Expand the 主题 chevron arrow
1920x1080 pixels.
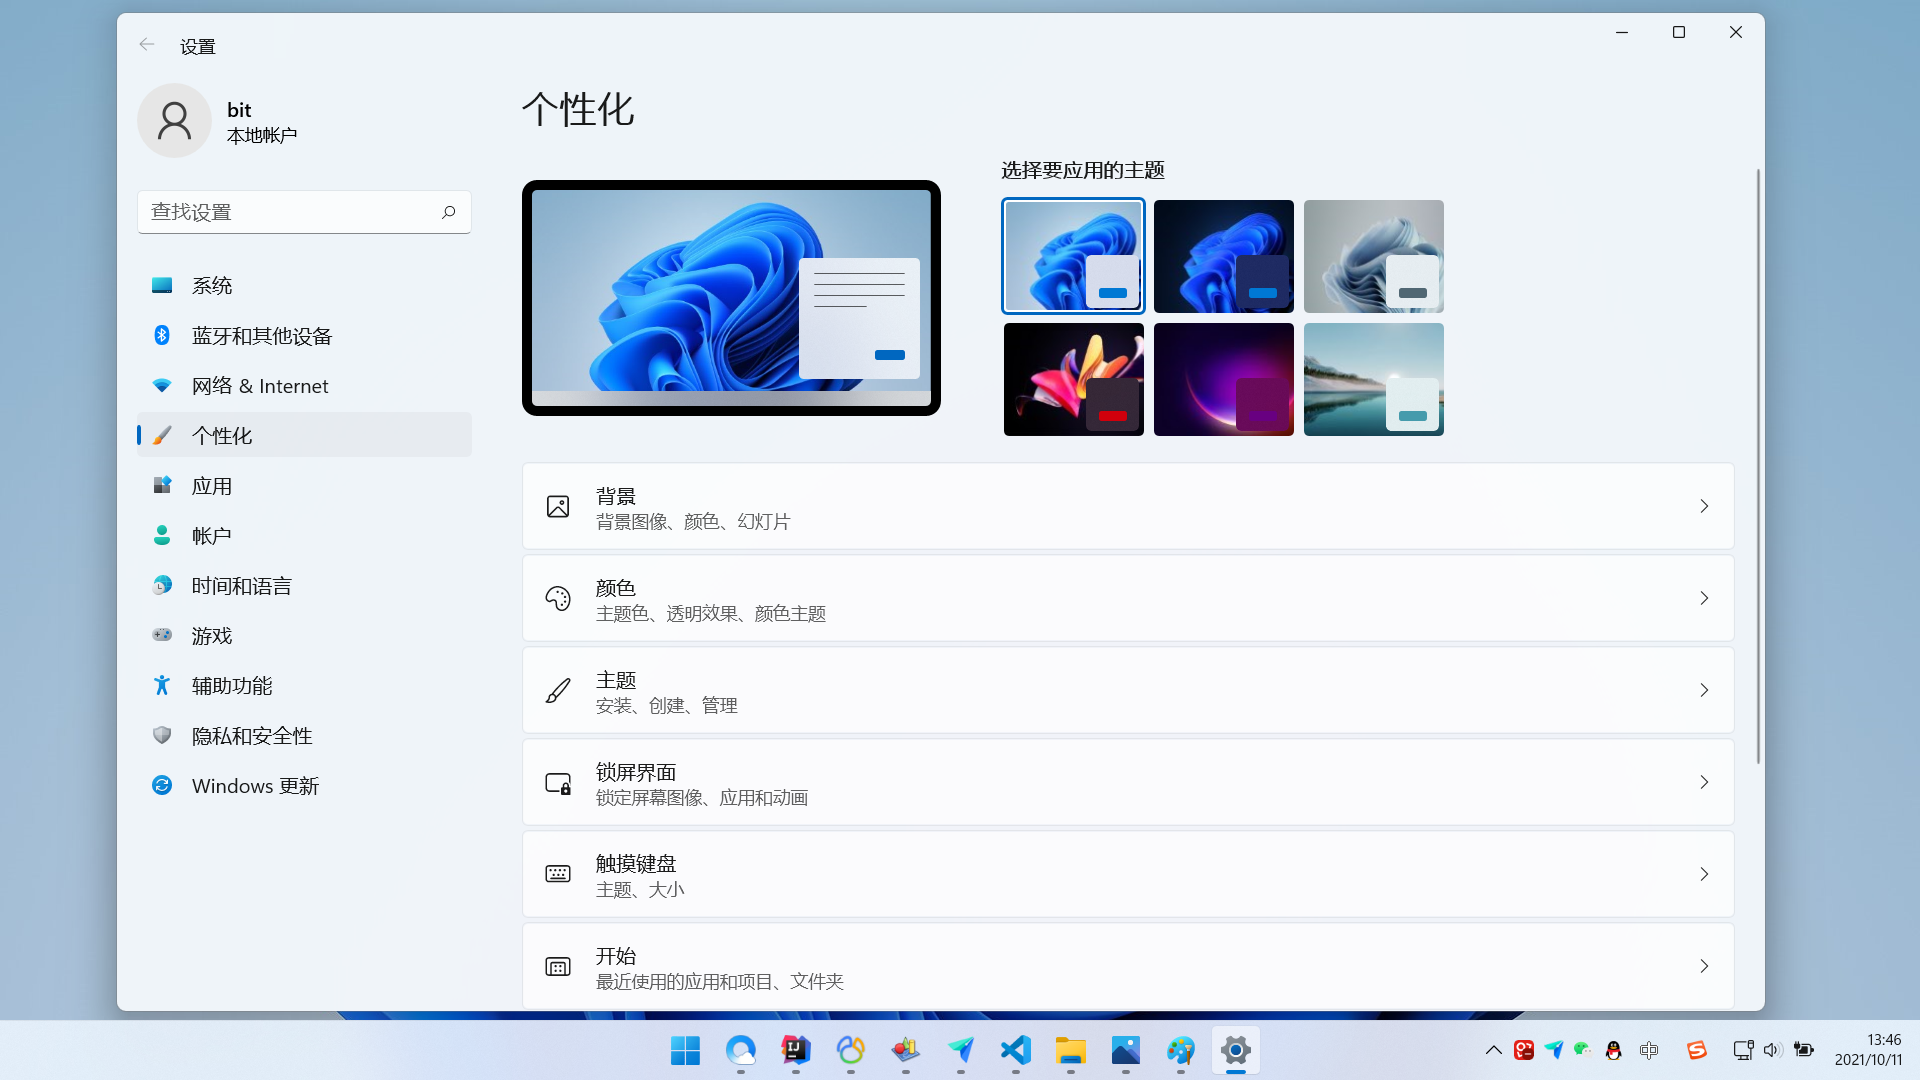click(1704, 690)
